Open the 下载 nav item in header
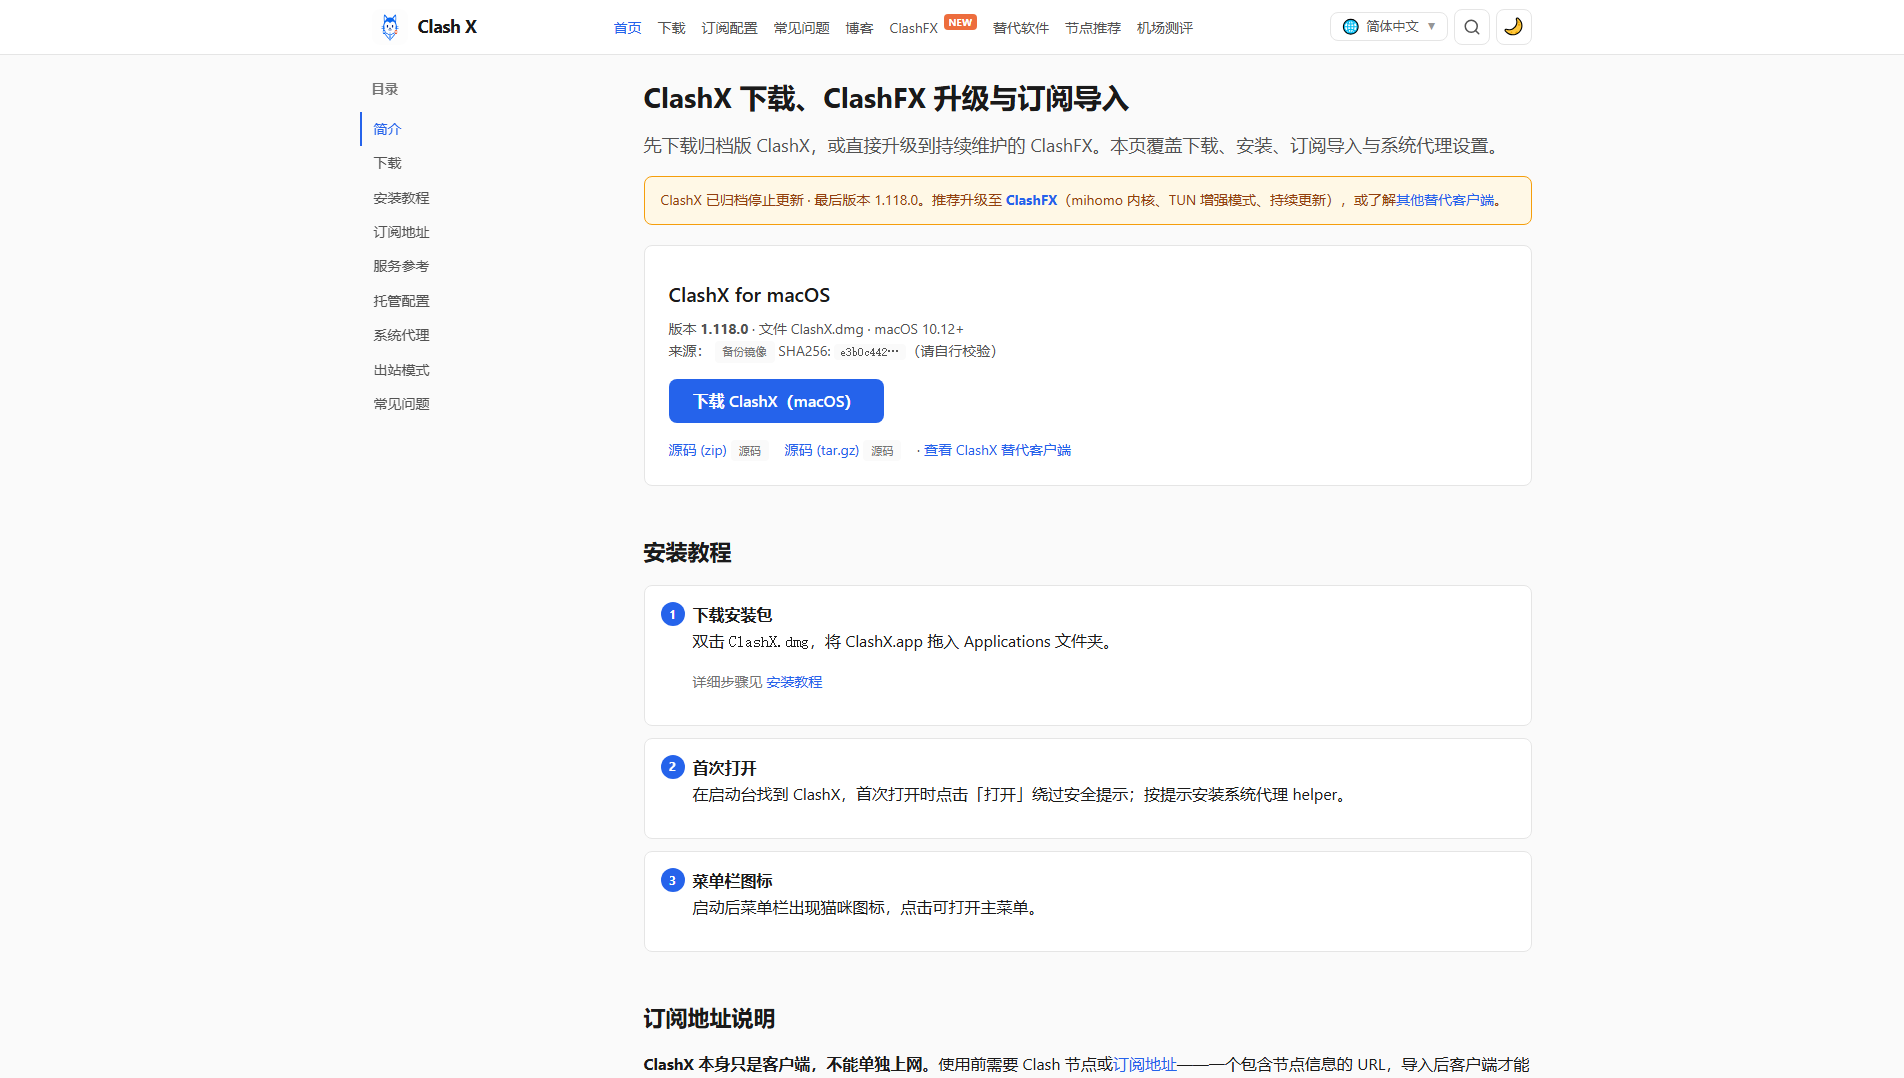This screenshot has height=1078, width=1904. 671,28
